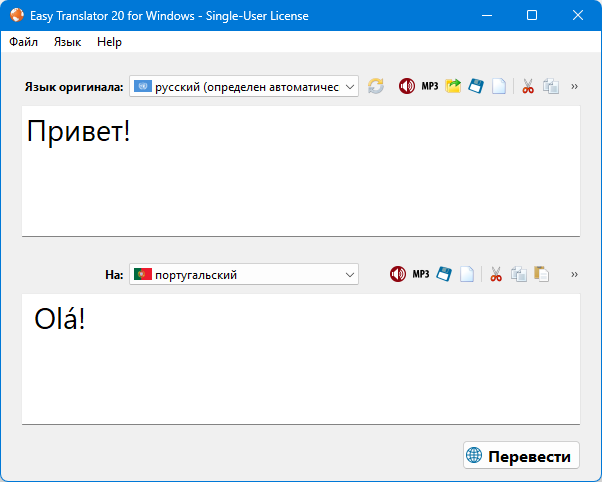Image resolution: width=602 pixels, height=482 pixels.
Task: Click inside the source text field with Привет!
Action: click(301, 171)
